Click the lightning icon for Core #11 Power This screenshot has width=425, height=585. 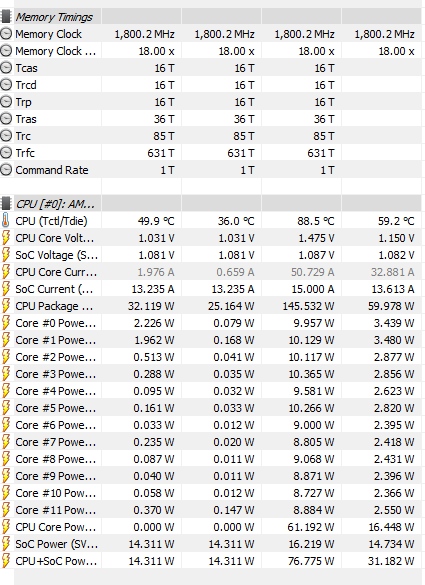pos(6,510)
